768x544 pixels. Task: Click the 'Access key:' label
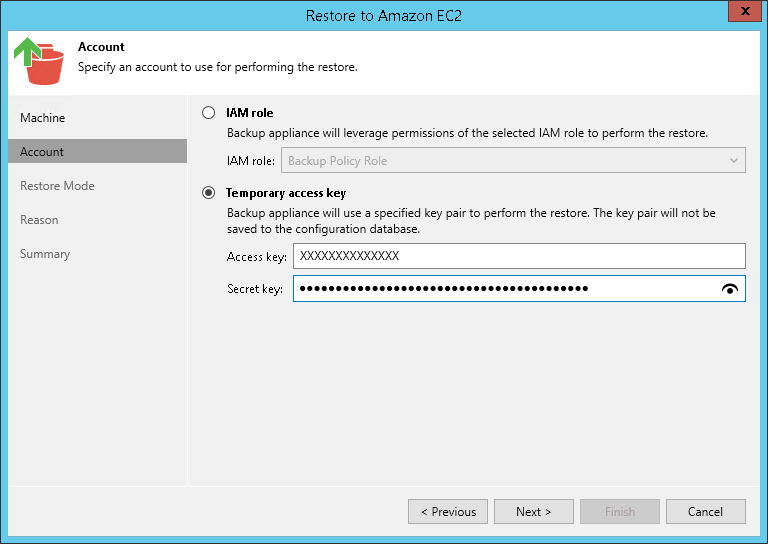(x=257, y=257)
